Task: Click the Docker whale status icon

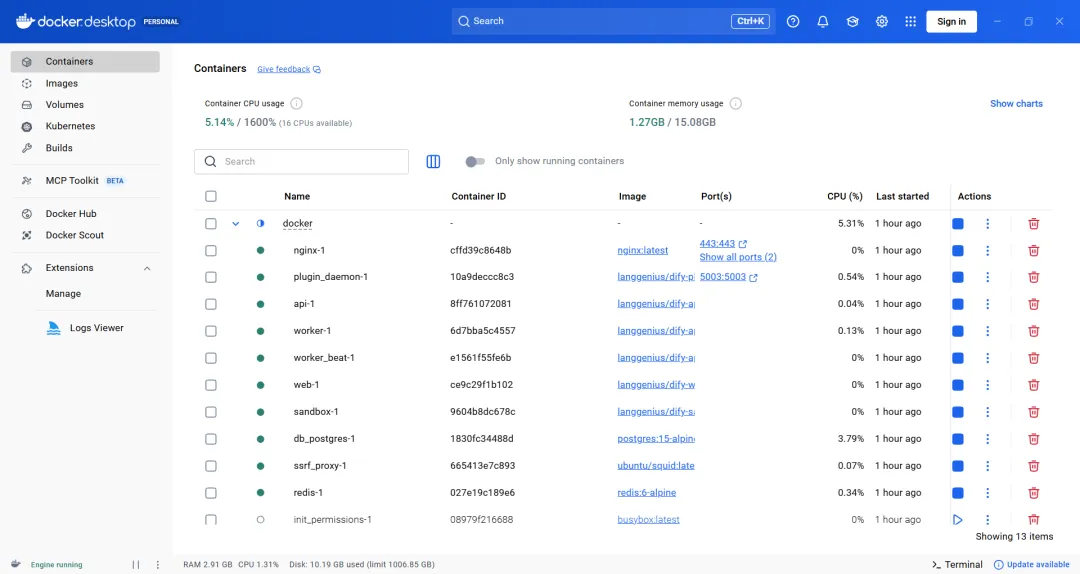Action: point(16,564)
